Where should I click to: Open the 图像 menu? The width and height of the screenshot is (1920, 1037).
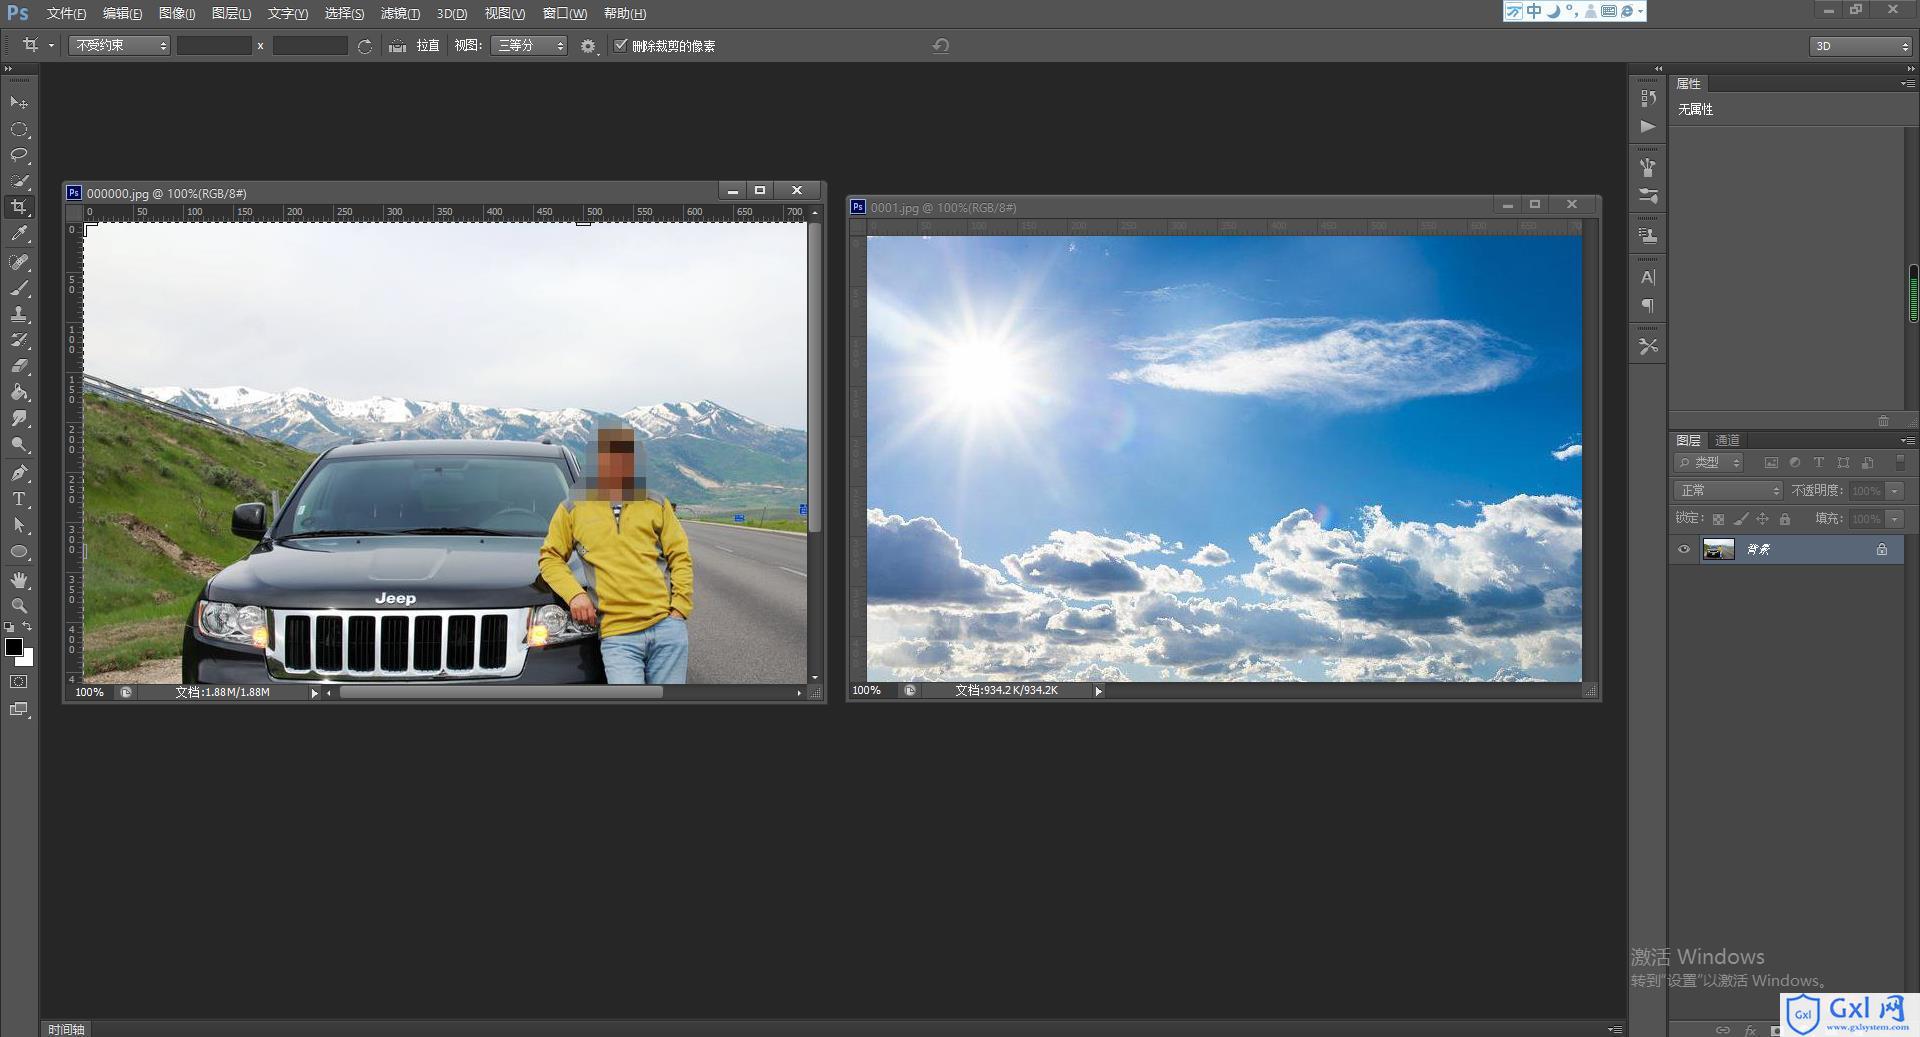click(177, 14)
